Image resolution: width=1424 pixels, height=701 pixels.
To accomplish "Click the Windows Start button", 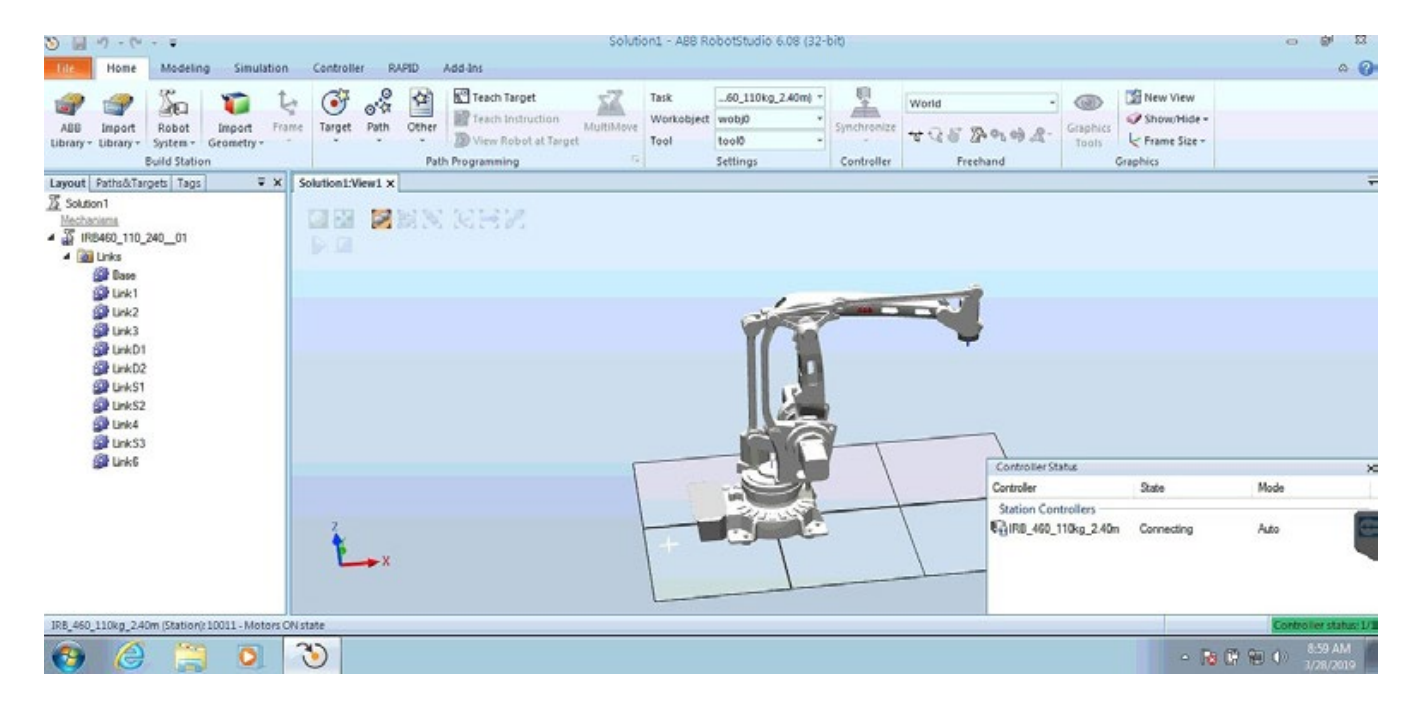I will click(69, 657).
